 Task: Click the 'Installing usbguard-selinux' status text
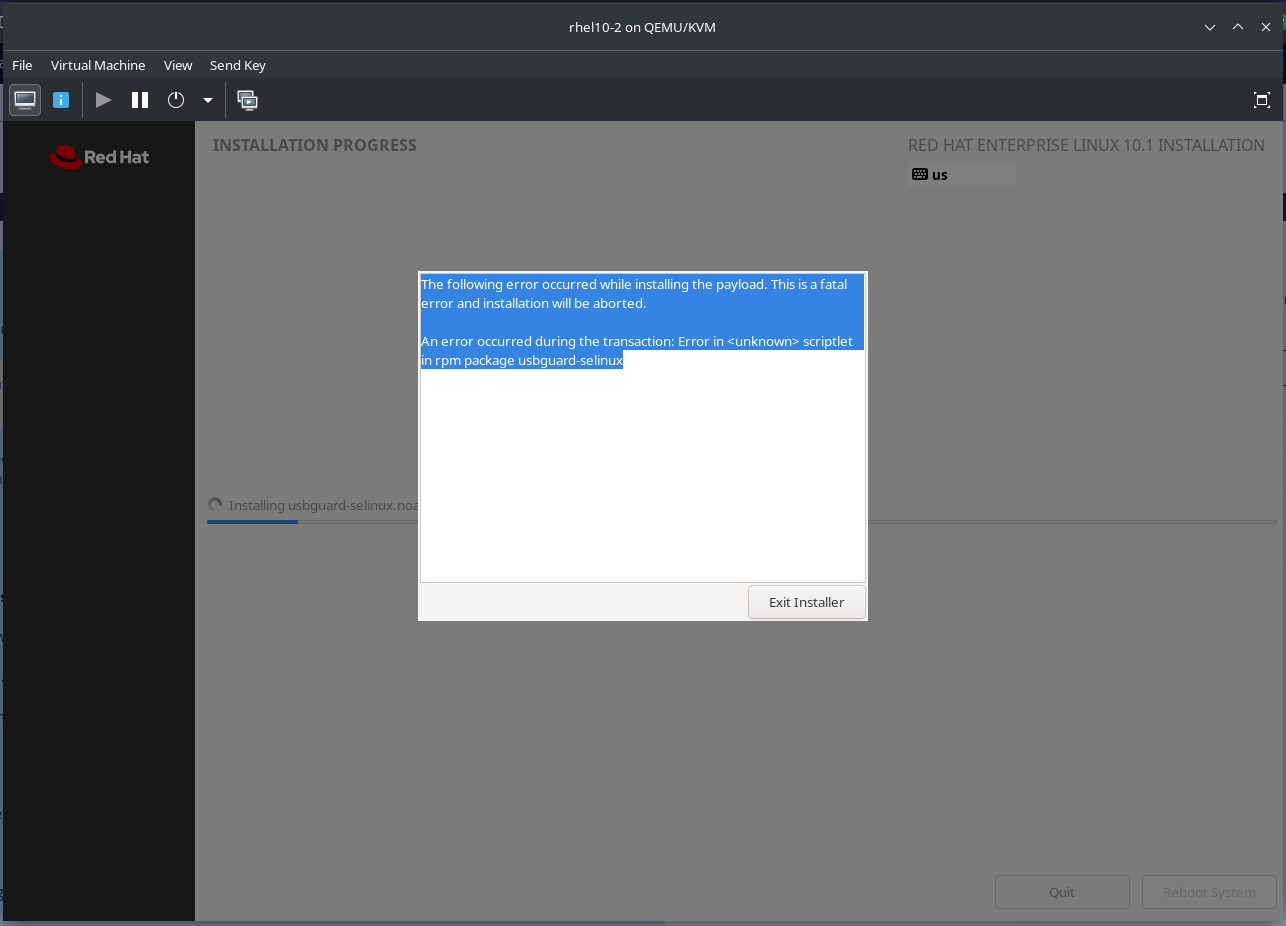pyautogui.click(x=323, y=505)
